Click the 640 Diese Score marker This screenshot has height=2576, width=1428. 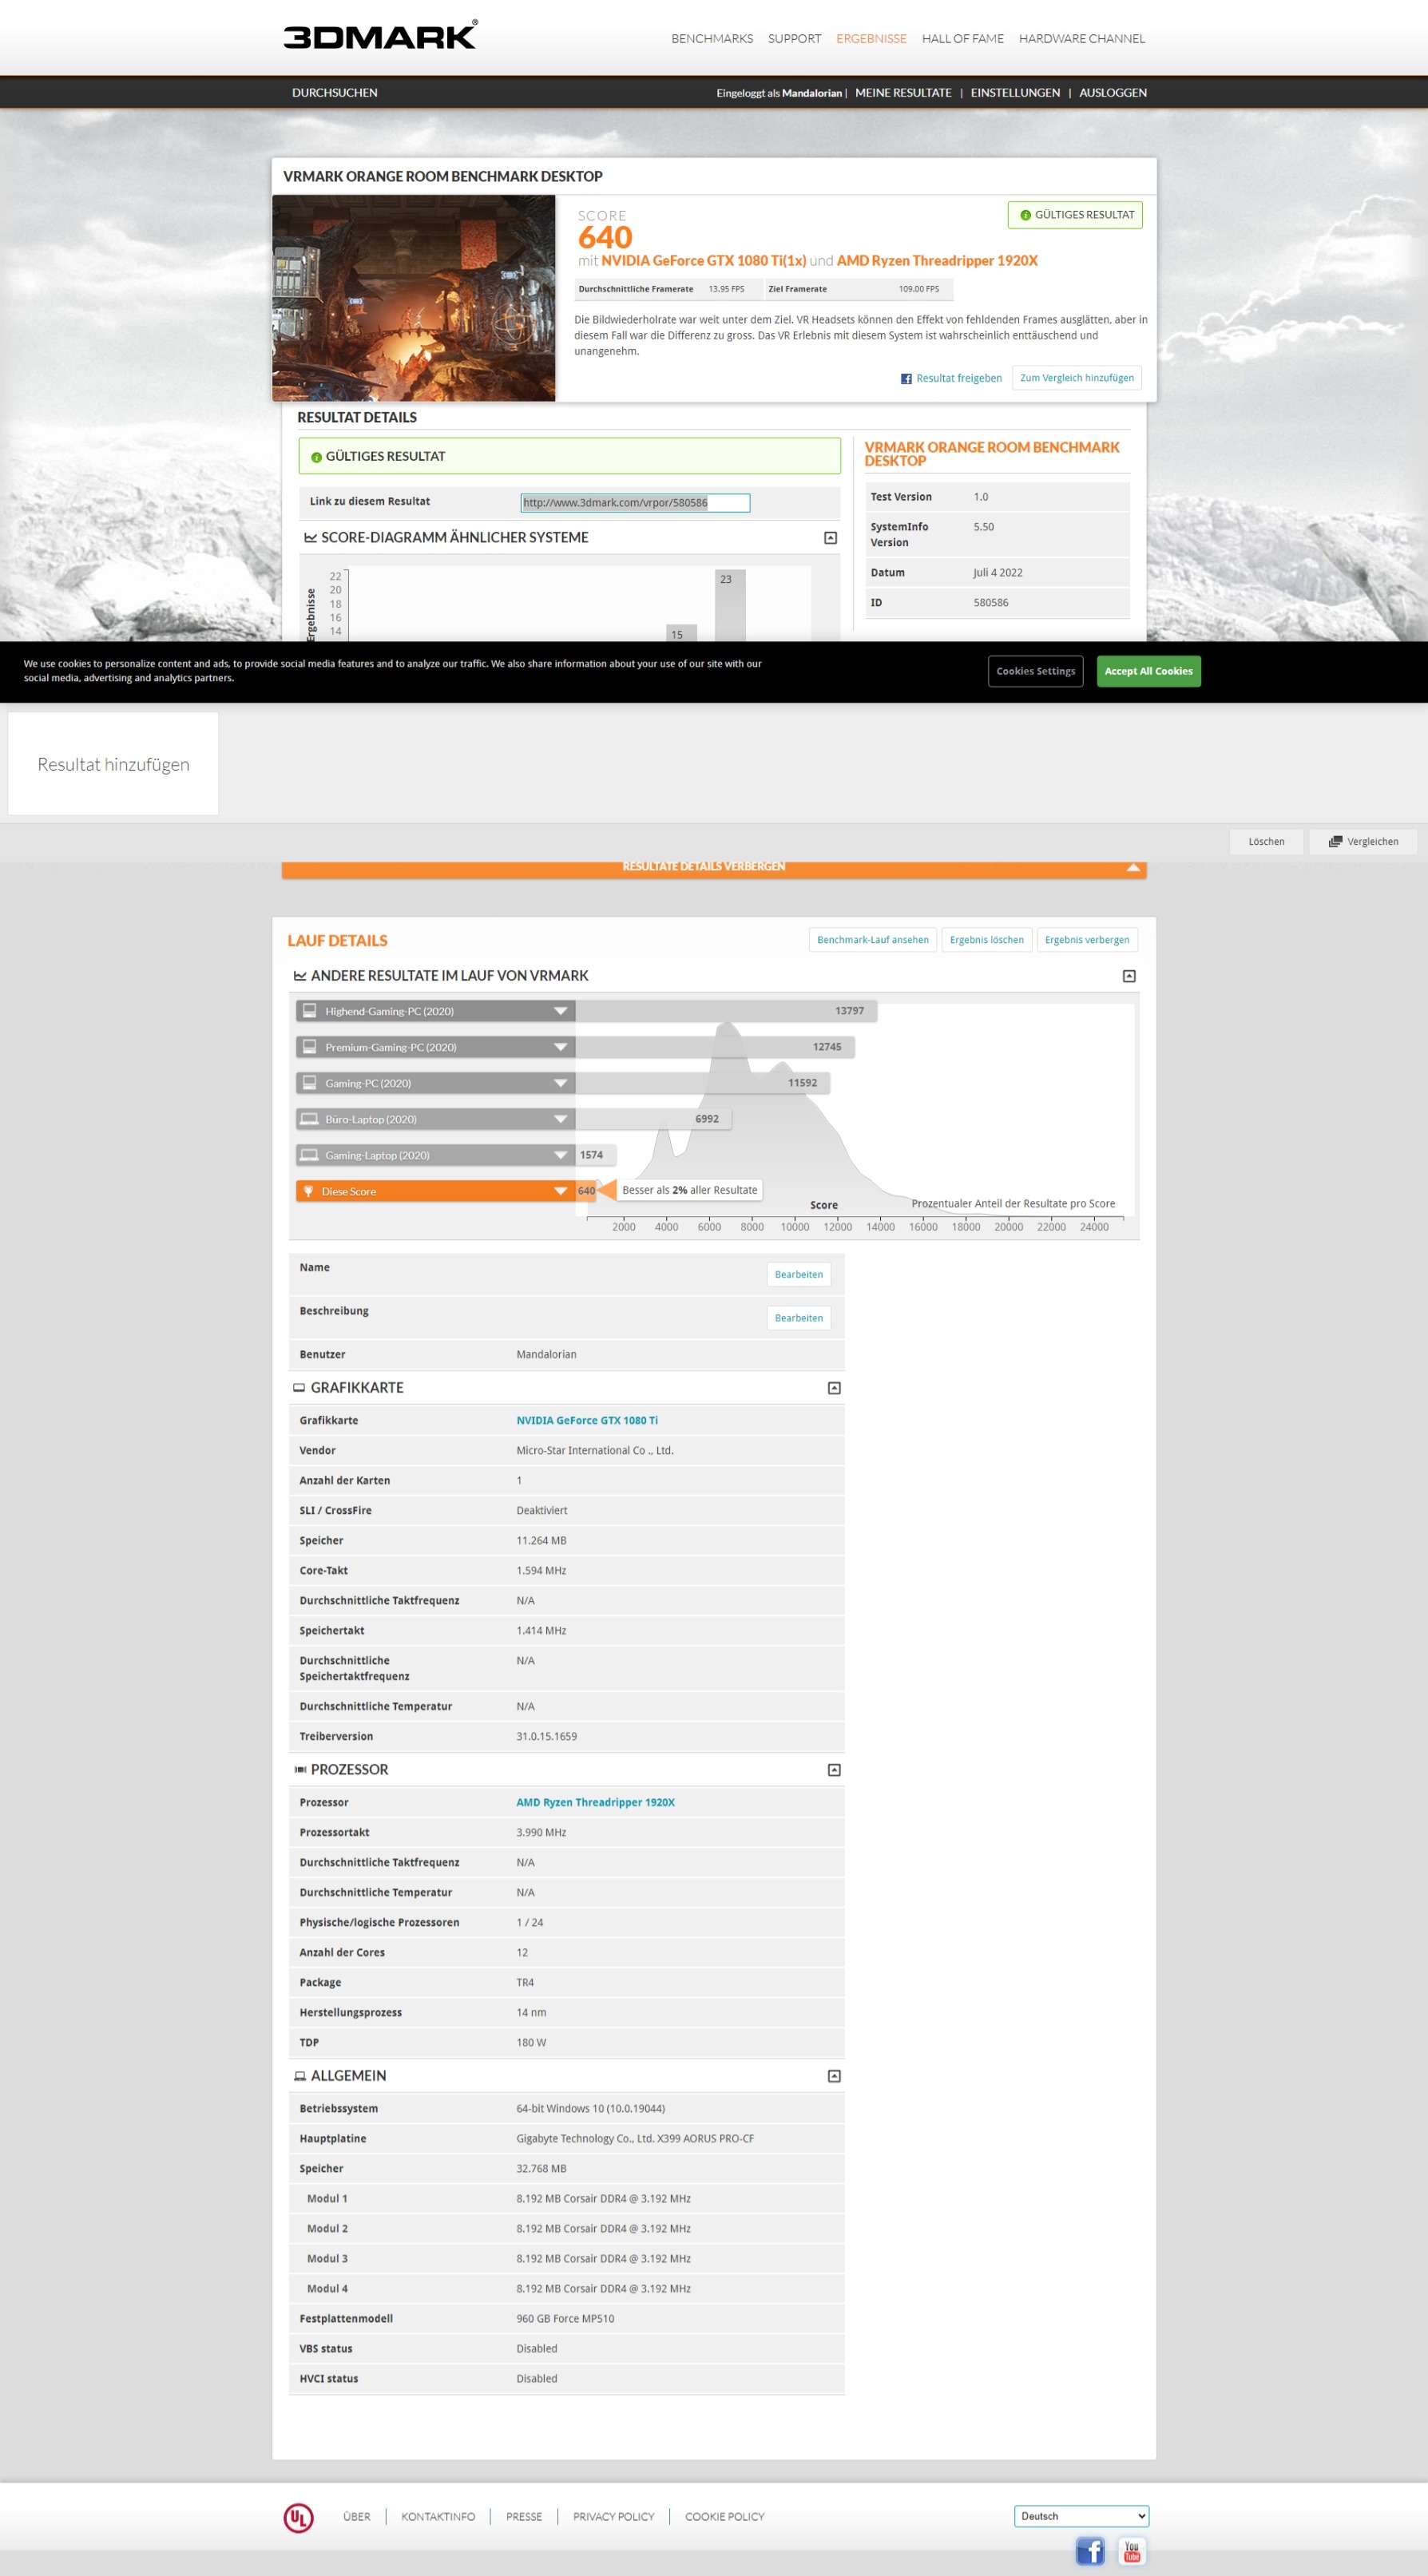click(x=586, y=1191)
